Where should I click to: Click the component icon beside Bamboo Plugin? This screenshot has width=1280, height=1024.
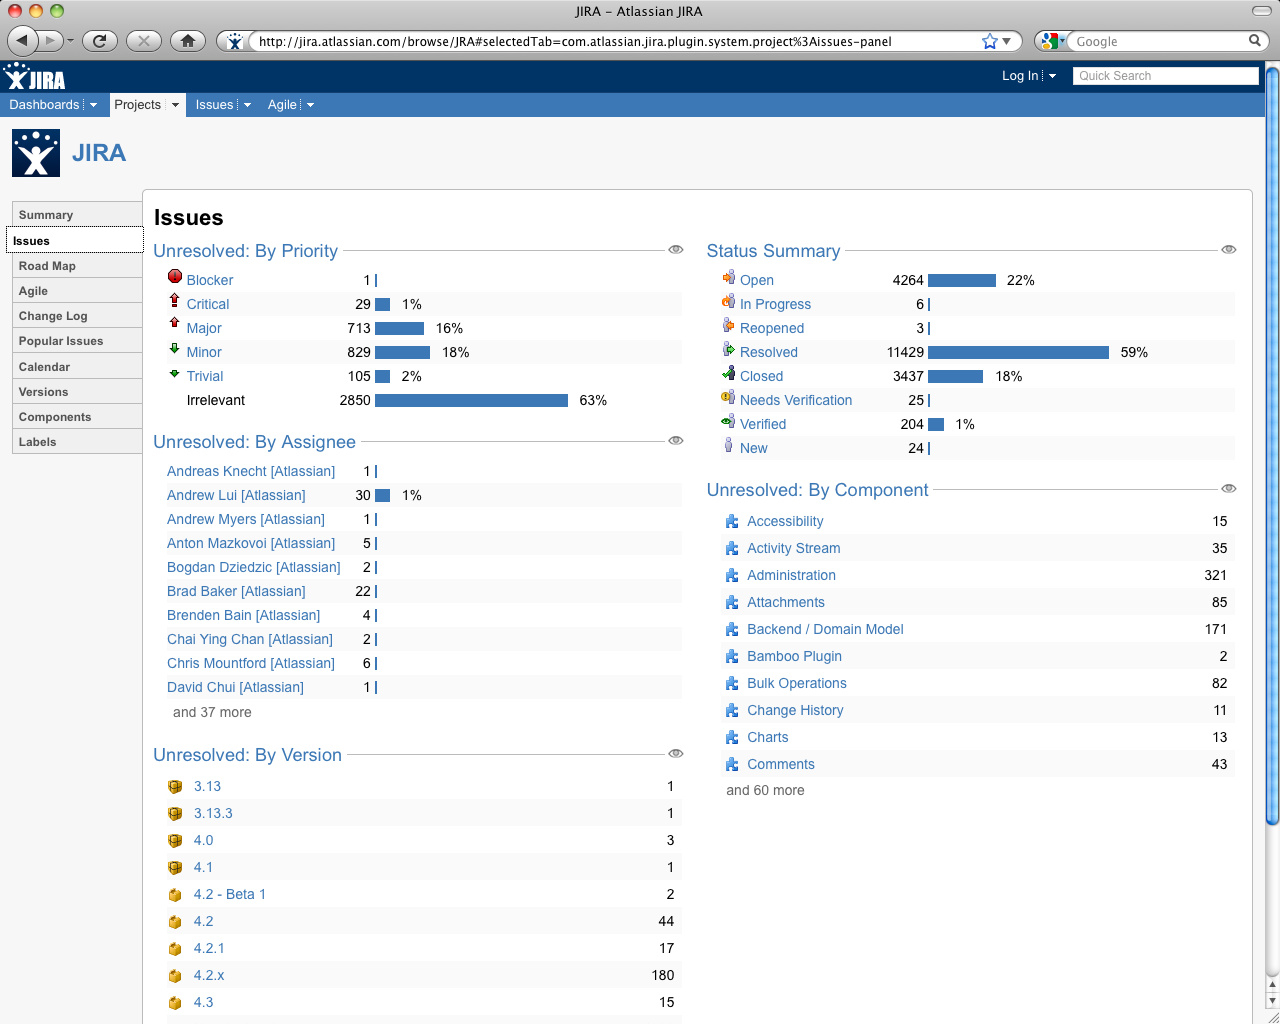[x=732, y=656]
